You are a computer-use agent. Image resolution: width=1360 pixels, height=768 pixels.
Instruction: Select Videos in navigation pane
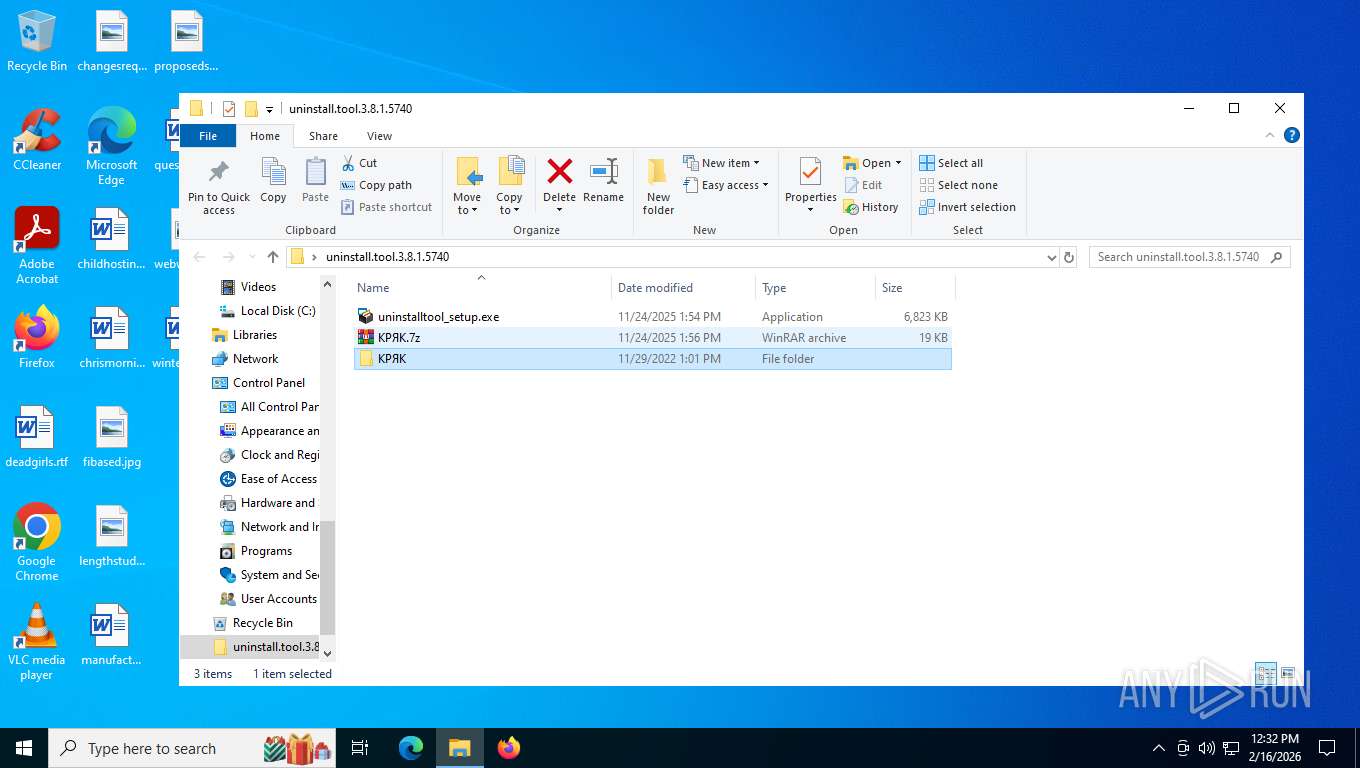(258, 287)
